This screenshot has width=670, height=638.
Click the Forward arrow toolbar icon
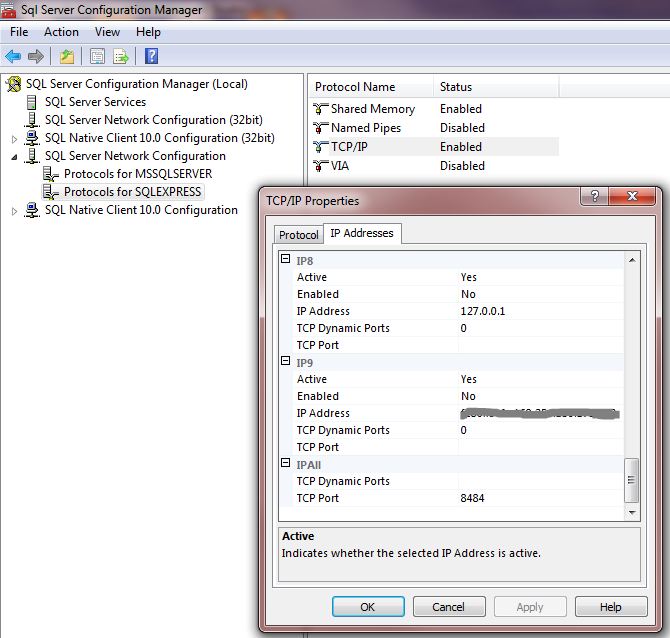pos(35,56)
